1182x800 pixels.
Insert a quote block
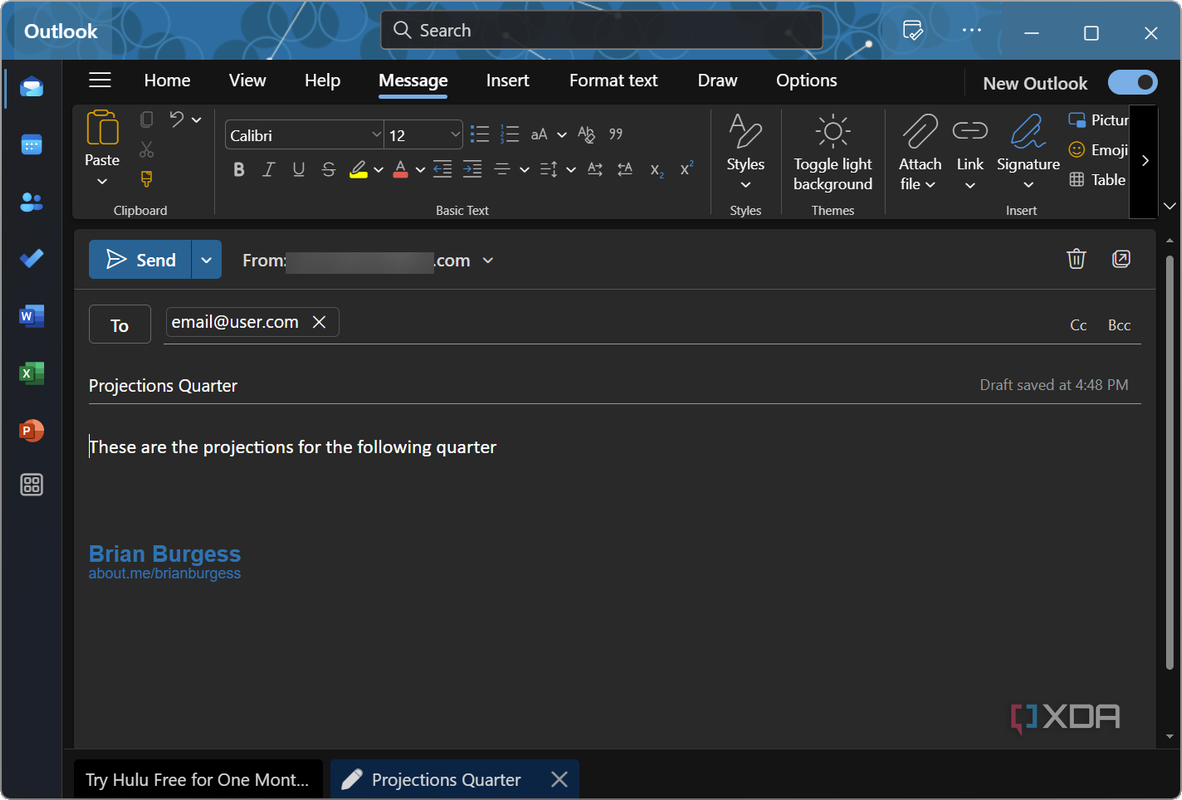616,134
